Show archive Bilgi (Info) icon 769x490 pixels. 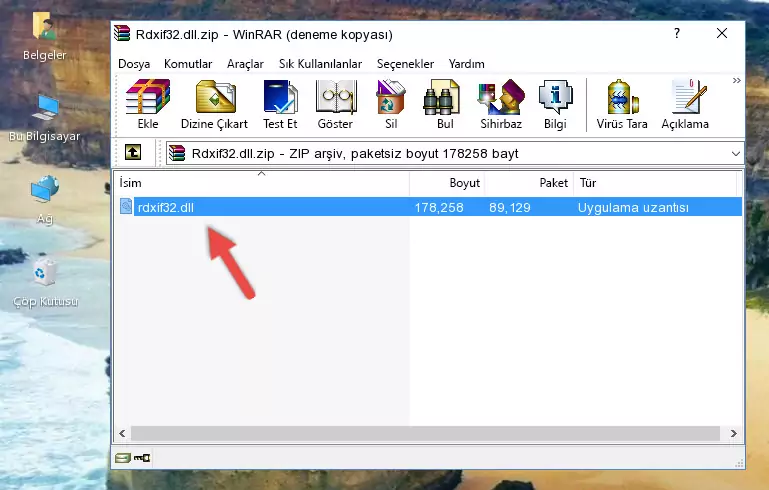pos(555,104)
